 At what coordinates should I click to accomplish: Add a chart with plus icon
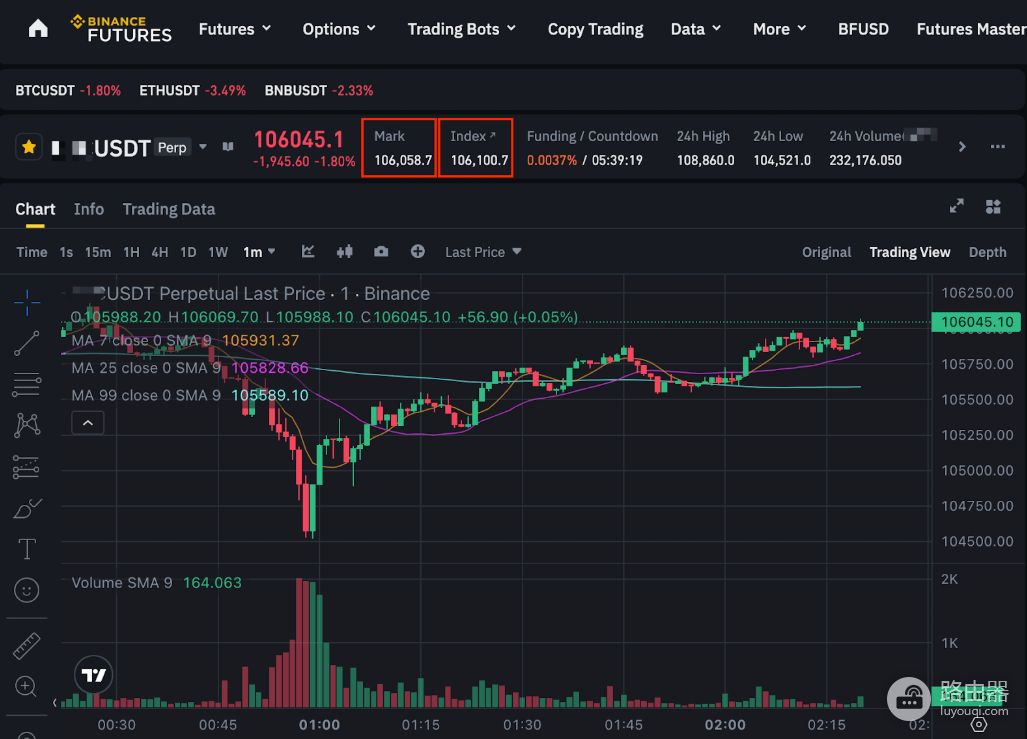click(418, 252)
